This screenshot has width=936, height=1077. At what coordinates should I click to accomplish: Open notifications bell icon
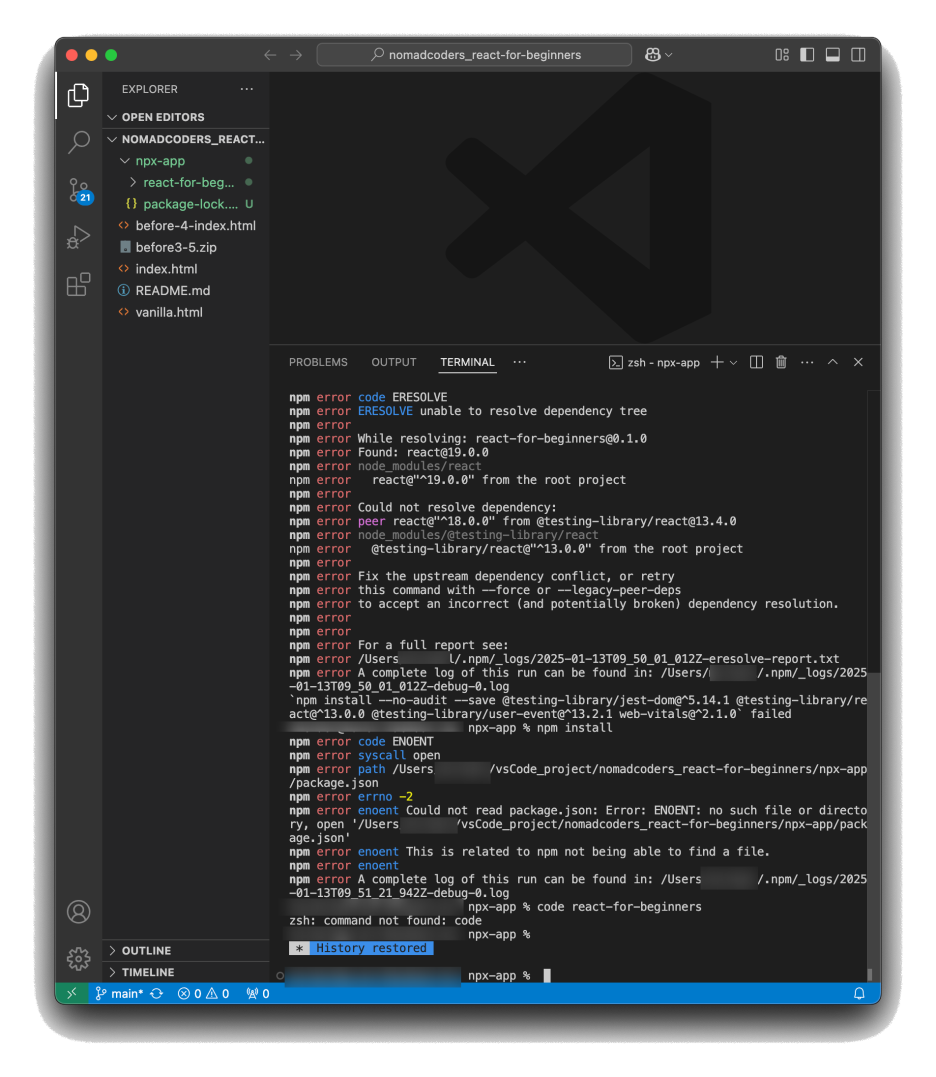pyautogui.click(x=858, y=993)
